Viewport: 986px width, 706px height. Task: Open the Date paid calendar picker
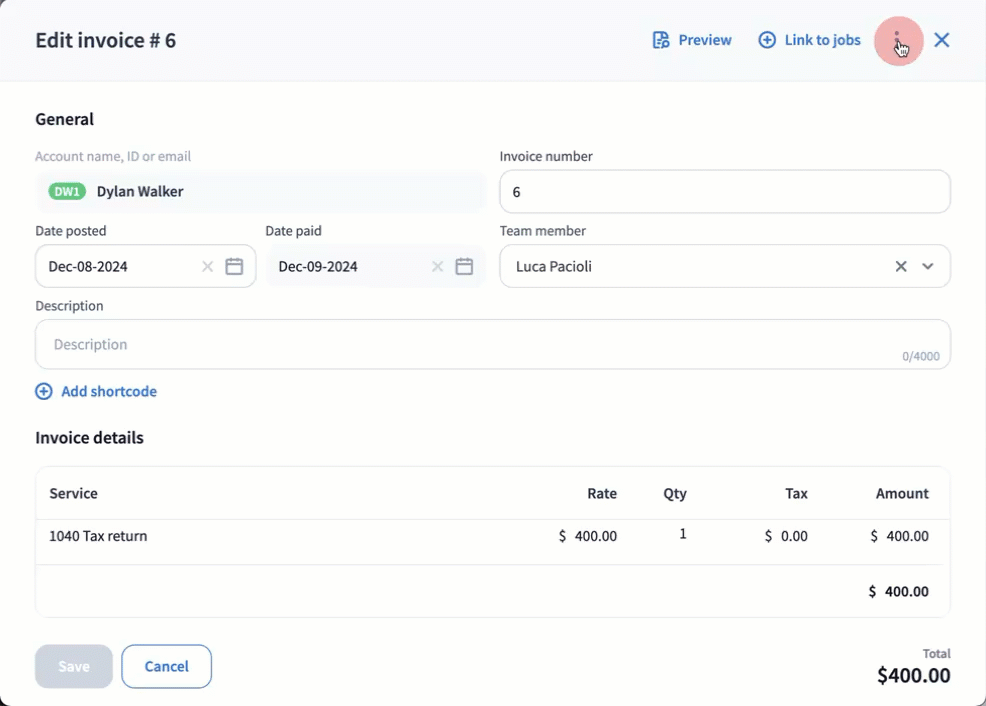464,267
